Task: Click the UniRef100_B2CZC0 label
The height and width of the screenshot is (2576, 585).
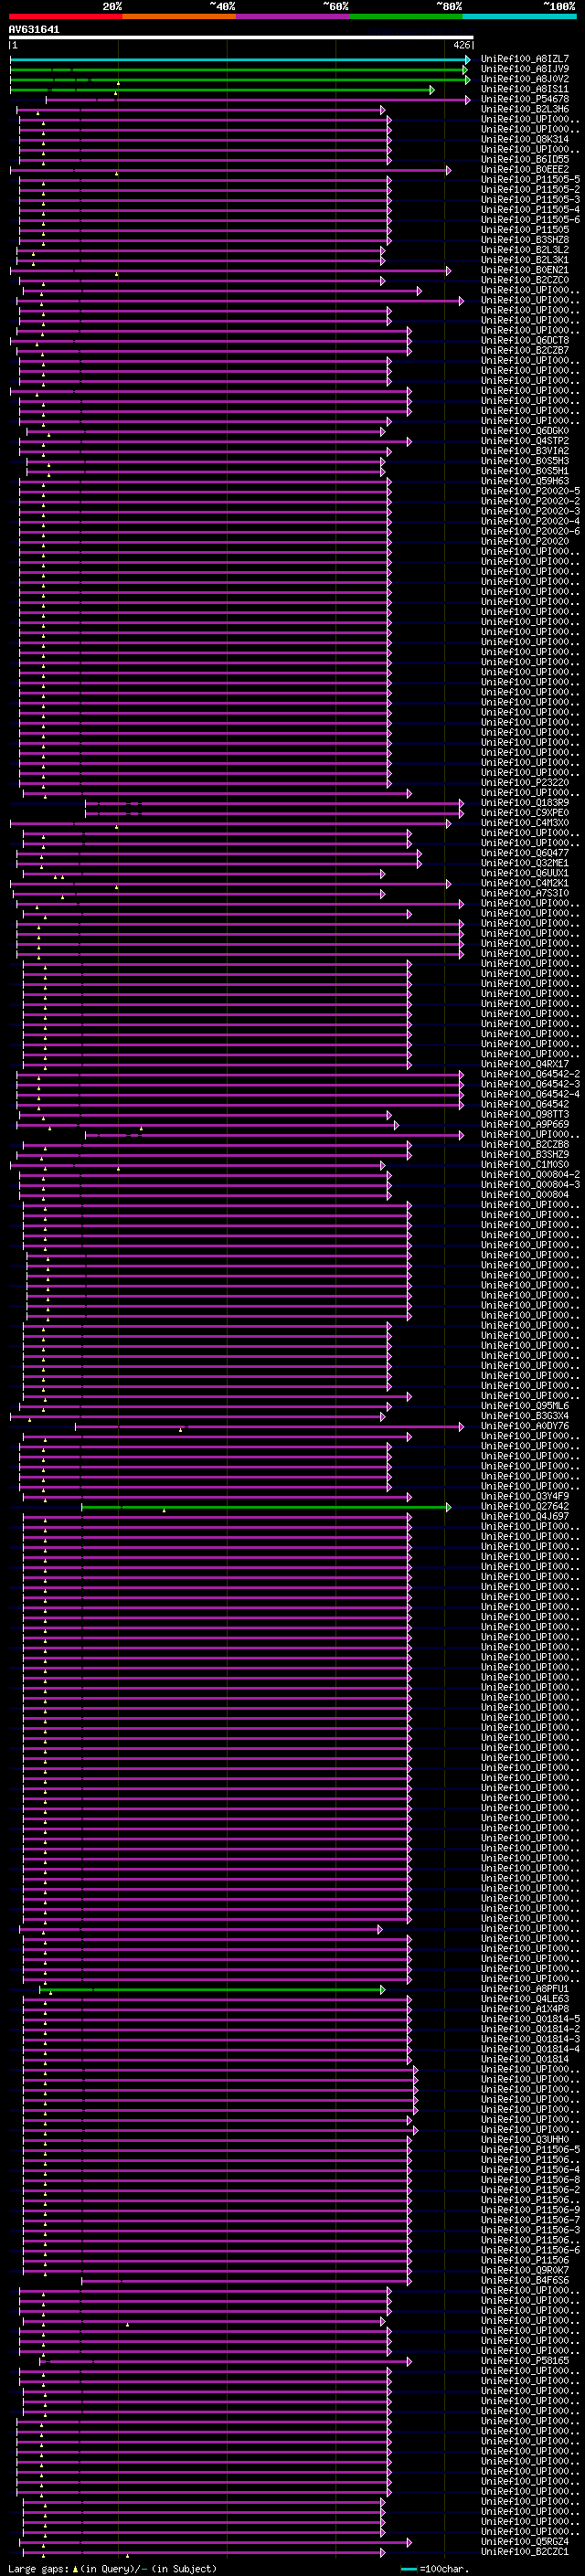Action: point(525,280)
